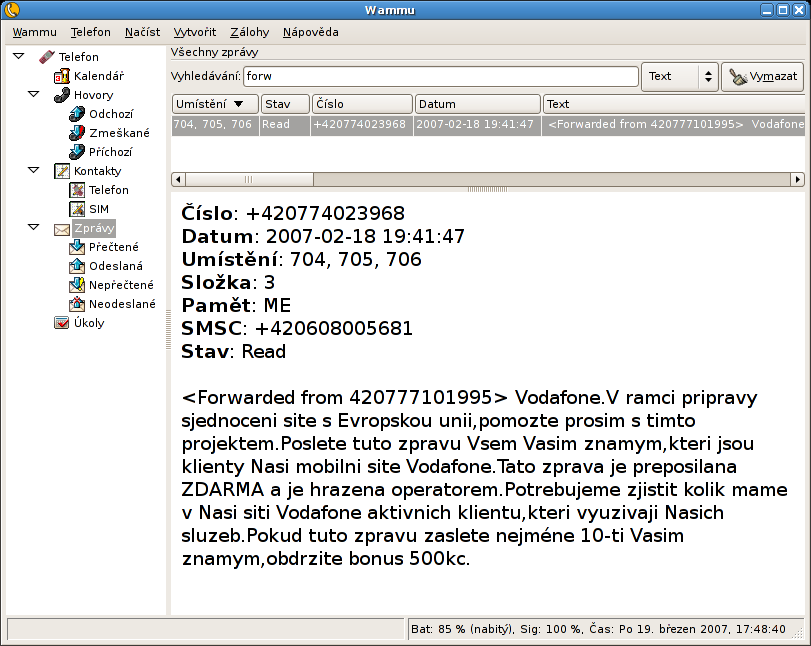
Task: Click the Zmeškané missed calls icon
Action: [77, 133]
